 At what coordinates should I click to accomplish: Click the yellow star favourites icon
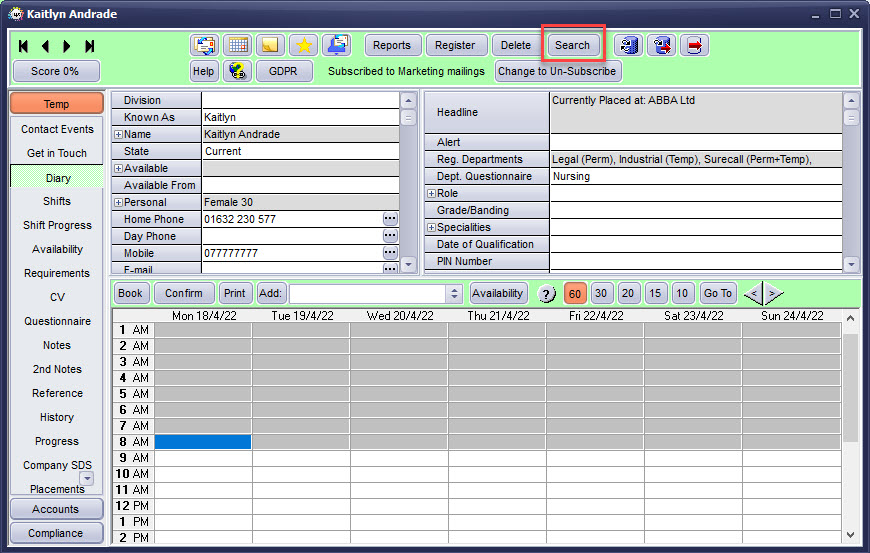[304, 45]
